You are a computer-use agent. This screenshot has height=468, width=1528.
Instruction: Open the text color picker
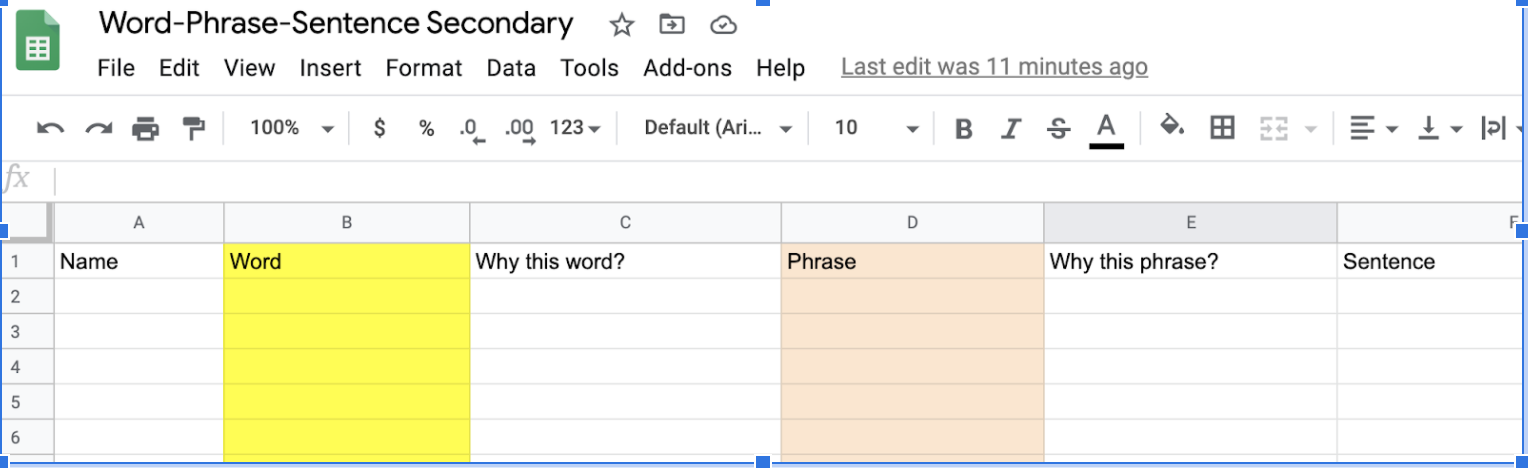pyautogui.click(x=1106, y=129)
